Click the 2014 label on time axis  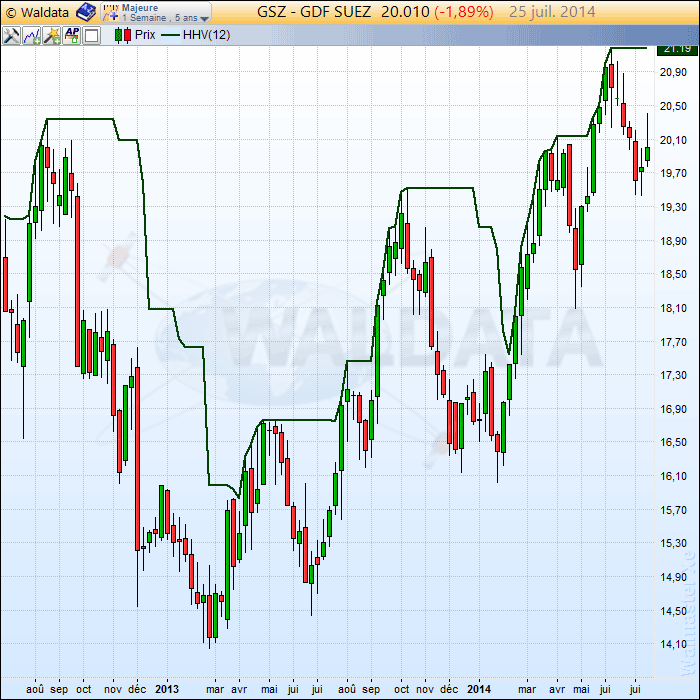(479, 689)
